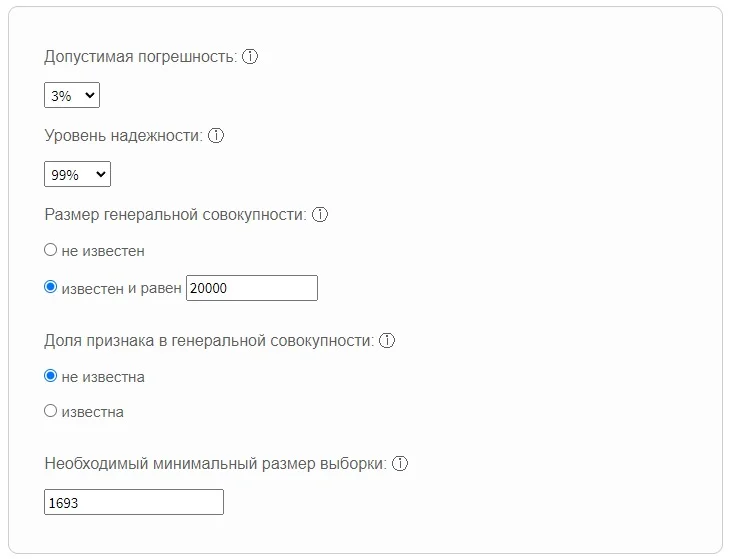Click info icon beside Необходимый минимальный размер выборки
This screenshot has width=729, height=559.
(x=400, y=463)
